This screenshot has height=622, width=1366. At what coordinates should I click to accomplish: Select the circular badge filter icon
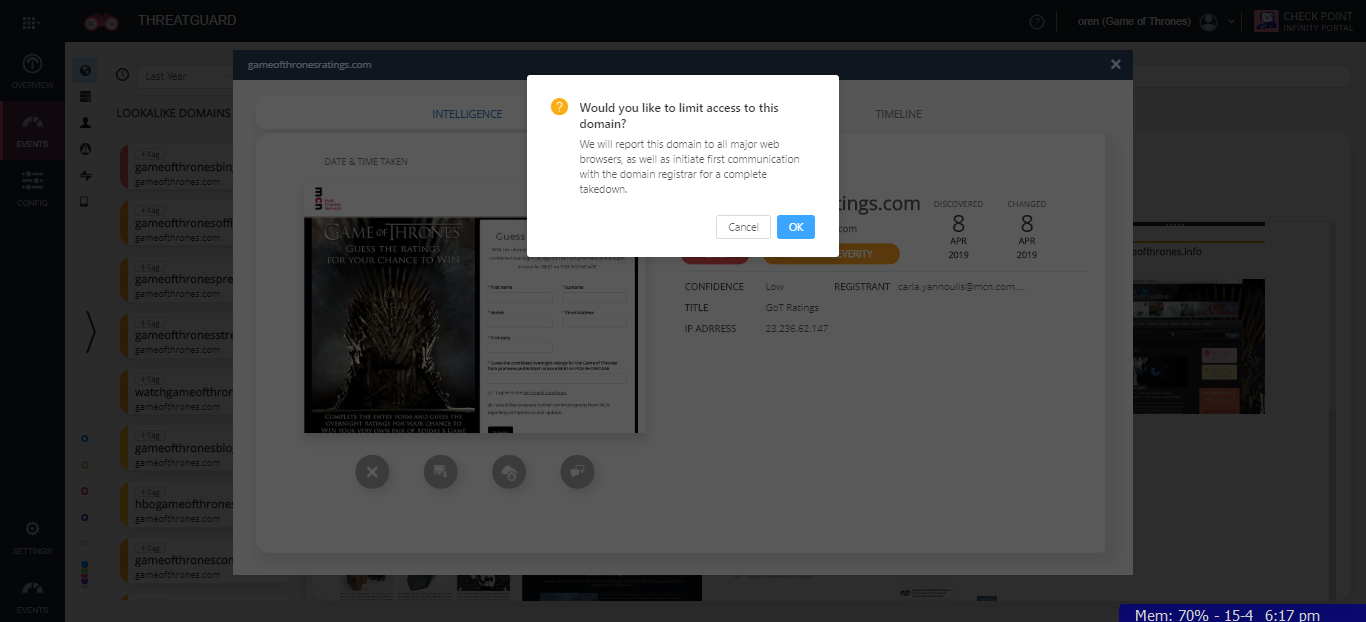point(85,149)
